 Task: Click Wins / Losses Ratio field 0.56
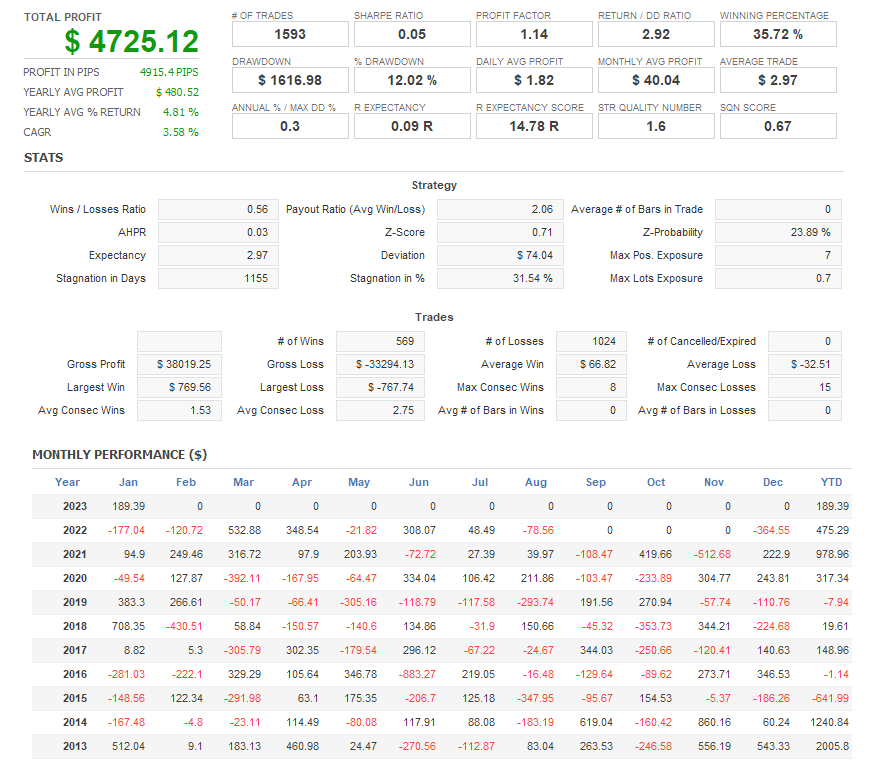218,210
